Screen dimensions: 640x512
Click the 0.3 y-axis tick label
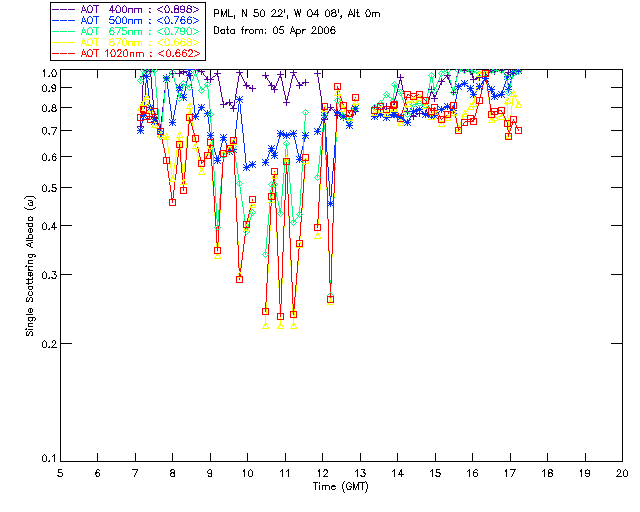point(49,275)
